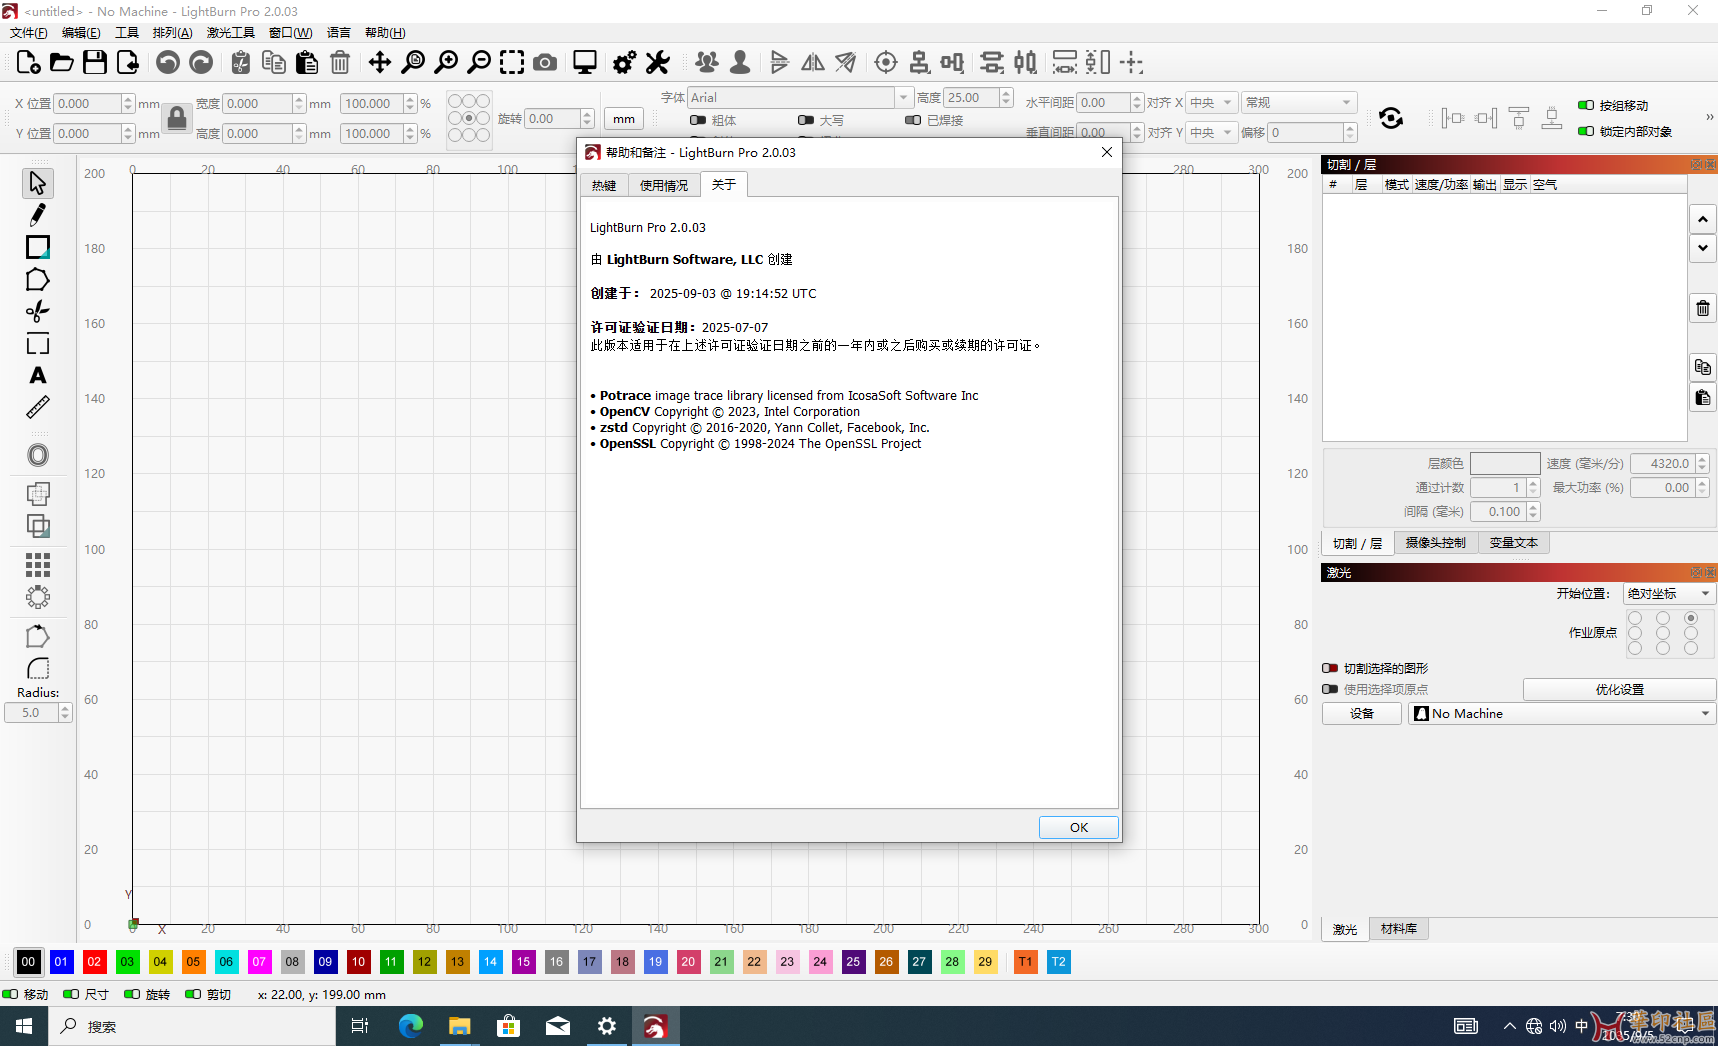Toggle the 旋转 switch in status bar
The height and width of the screenshot is (1046, 1718).
[x=132, y=994]
